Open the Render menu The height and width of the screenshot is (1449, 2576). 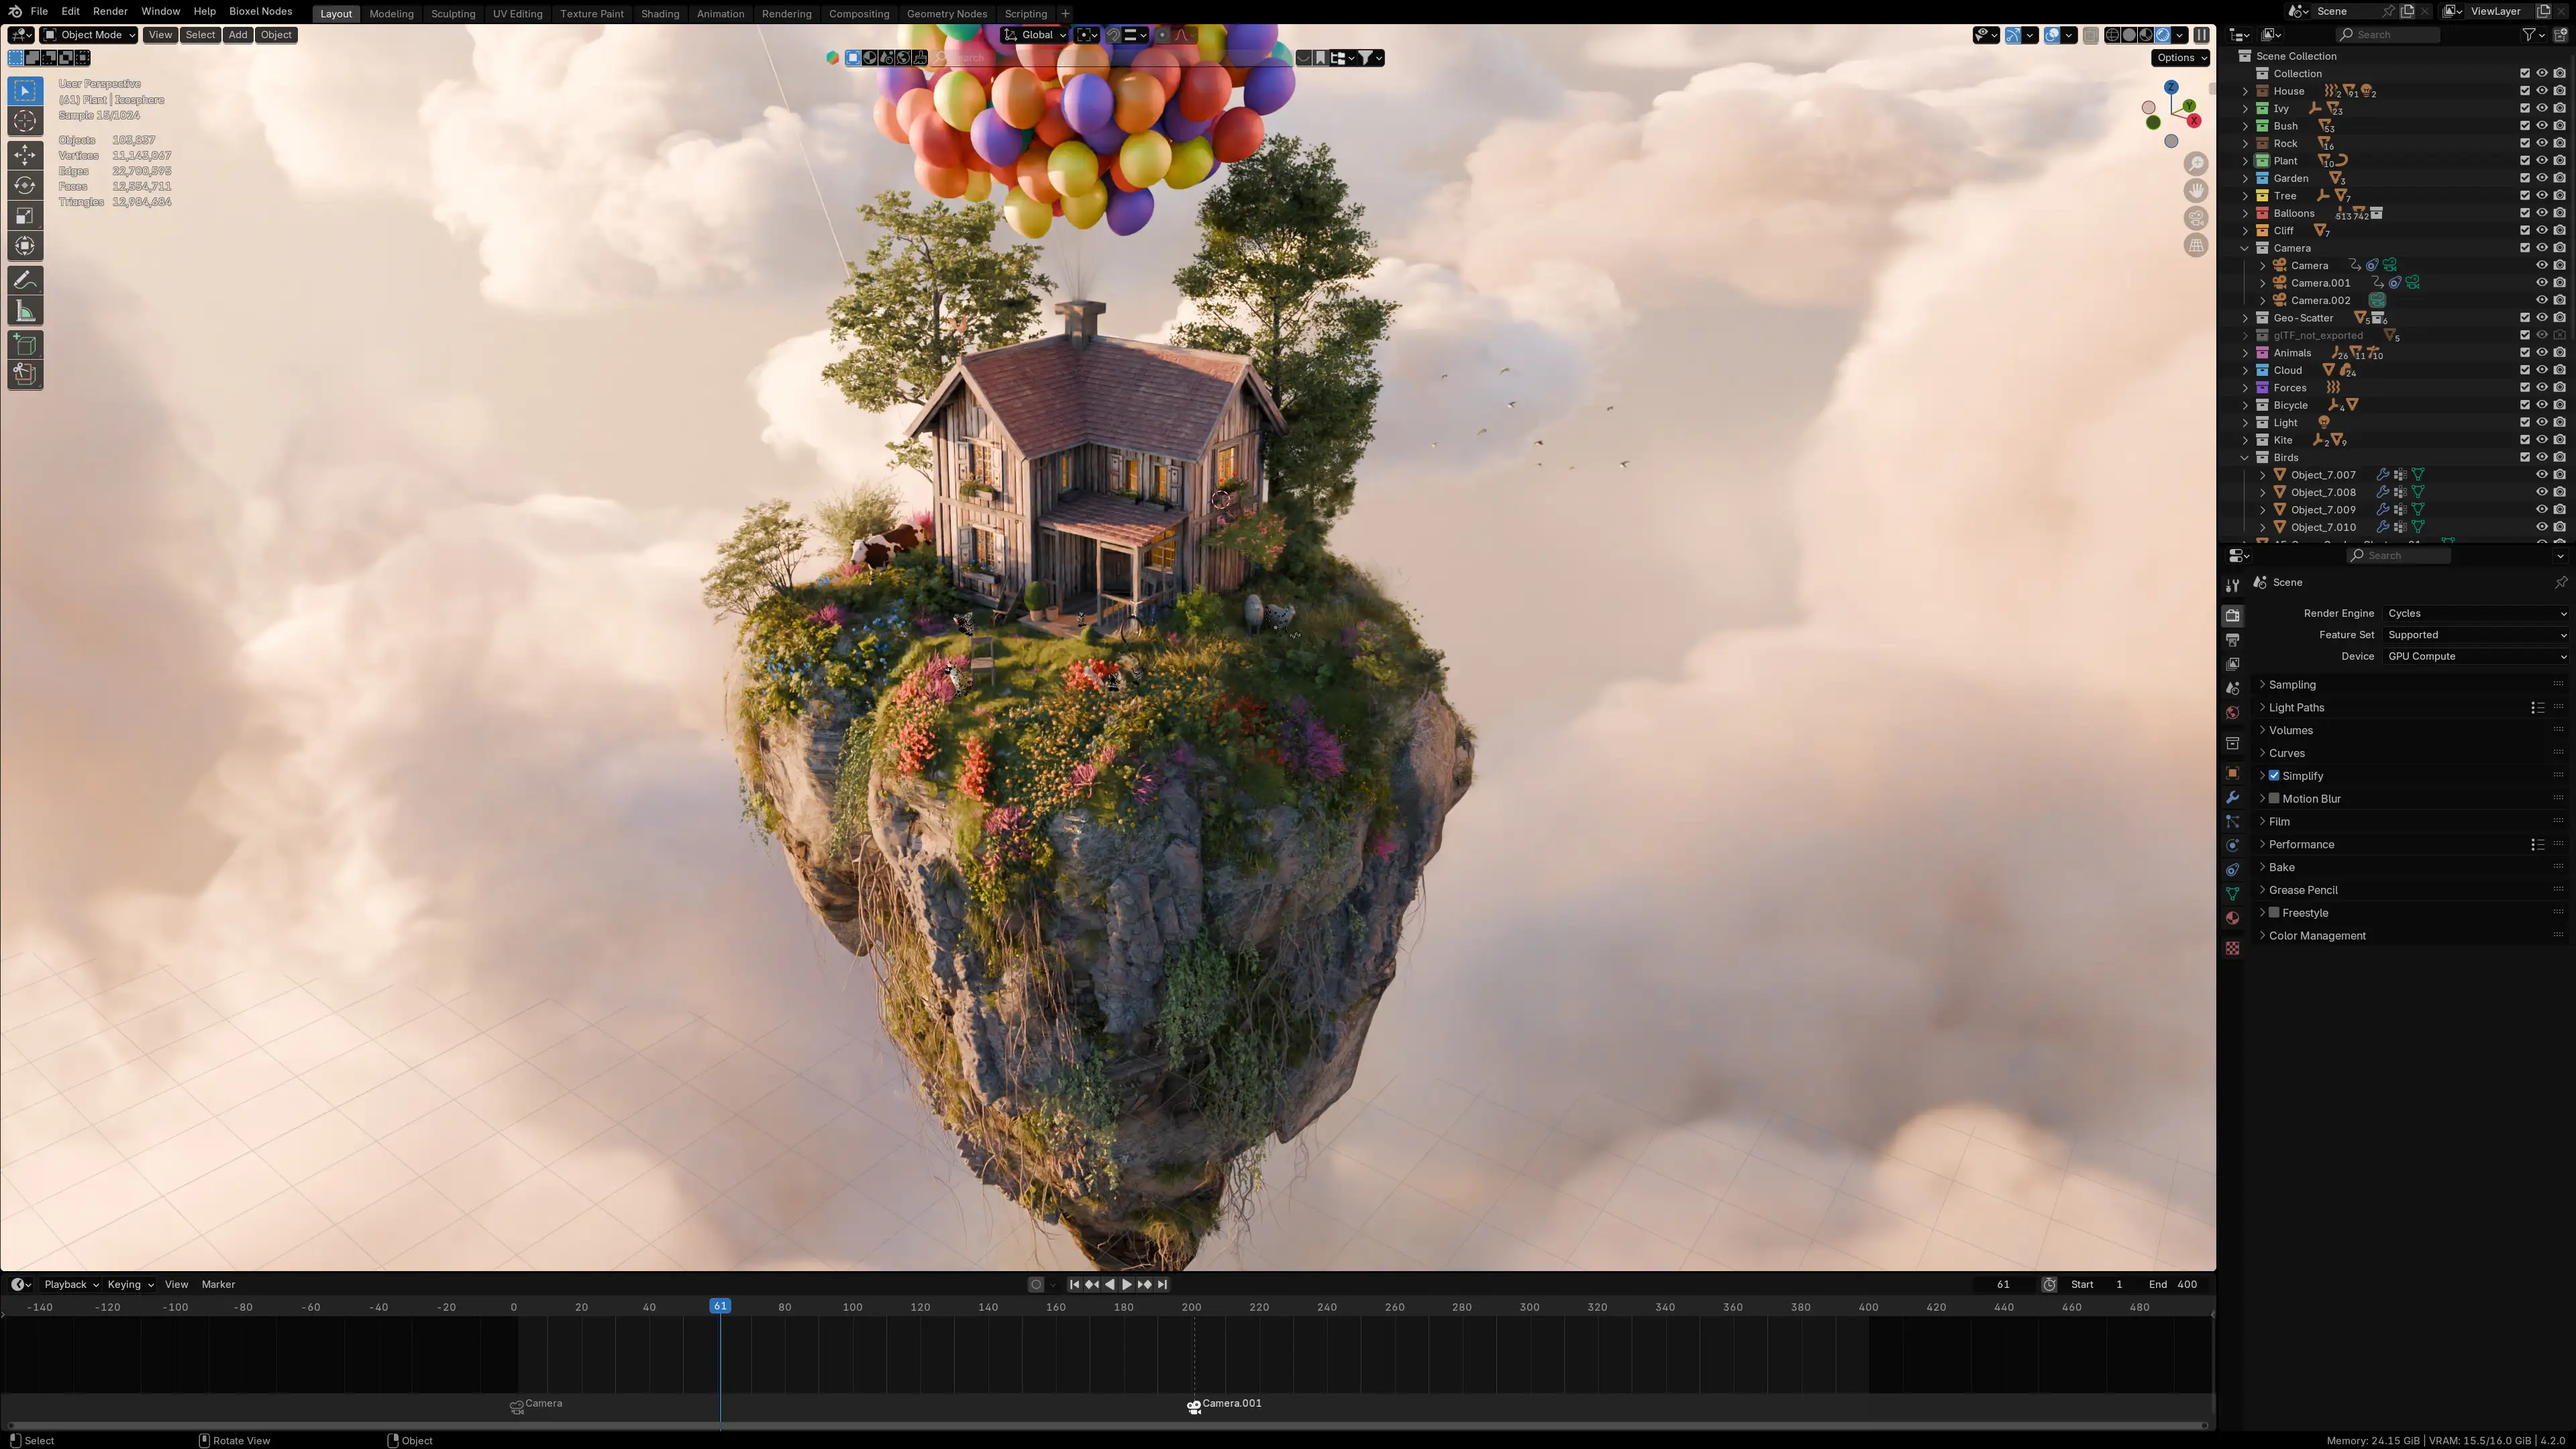point(110,11)
